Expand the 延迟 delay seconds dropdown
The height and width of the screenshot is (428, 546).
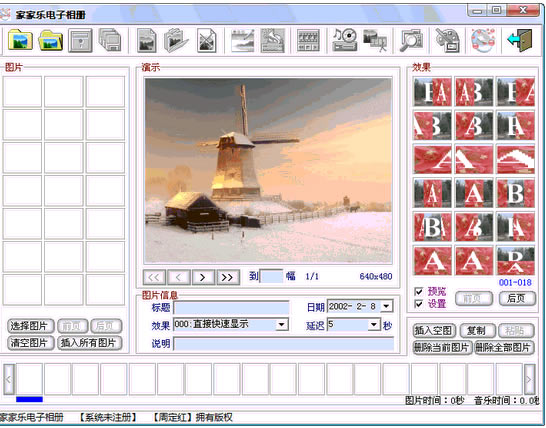coord(374,325)
